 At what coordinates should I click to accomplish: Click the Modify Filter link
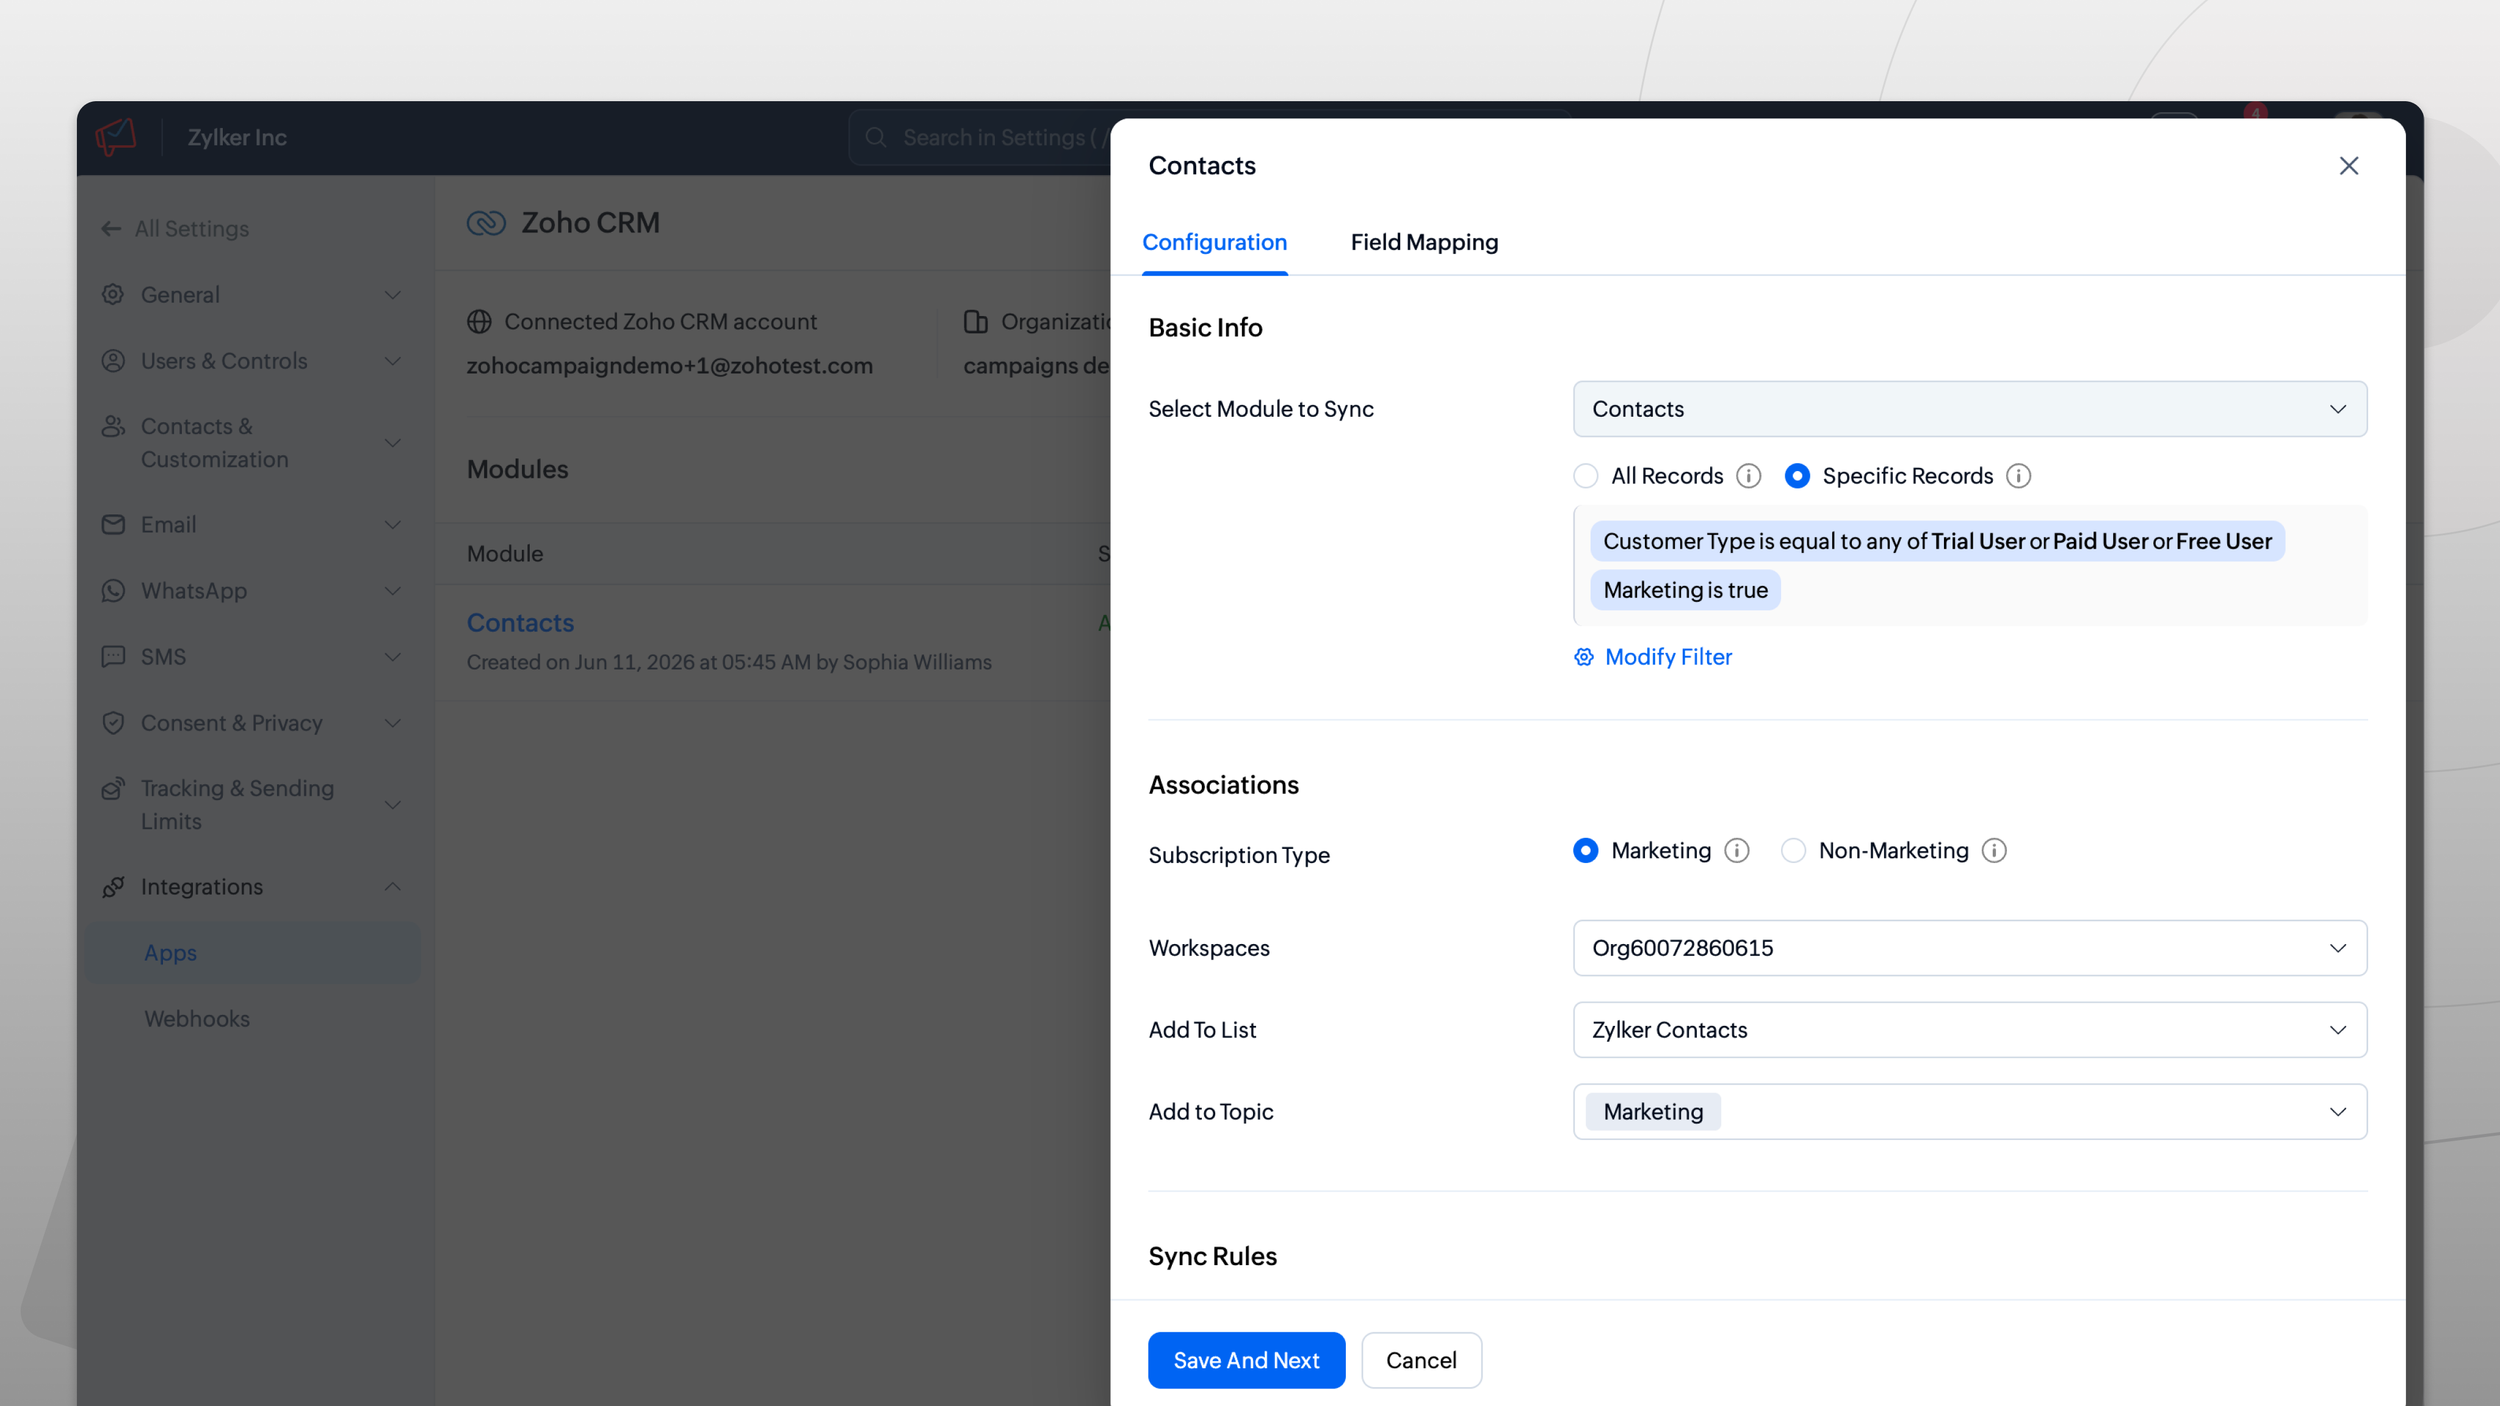[x=1653, y=657]
